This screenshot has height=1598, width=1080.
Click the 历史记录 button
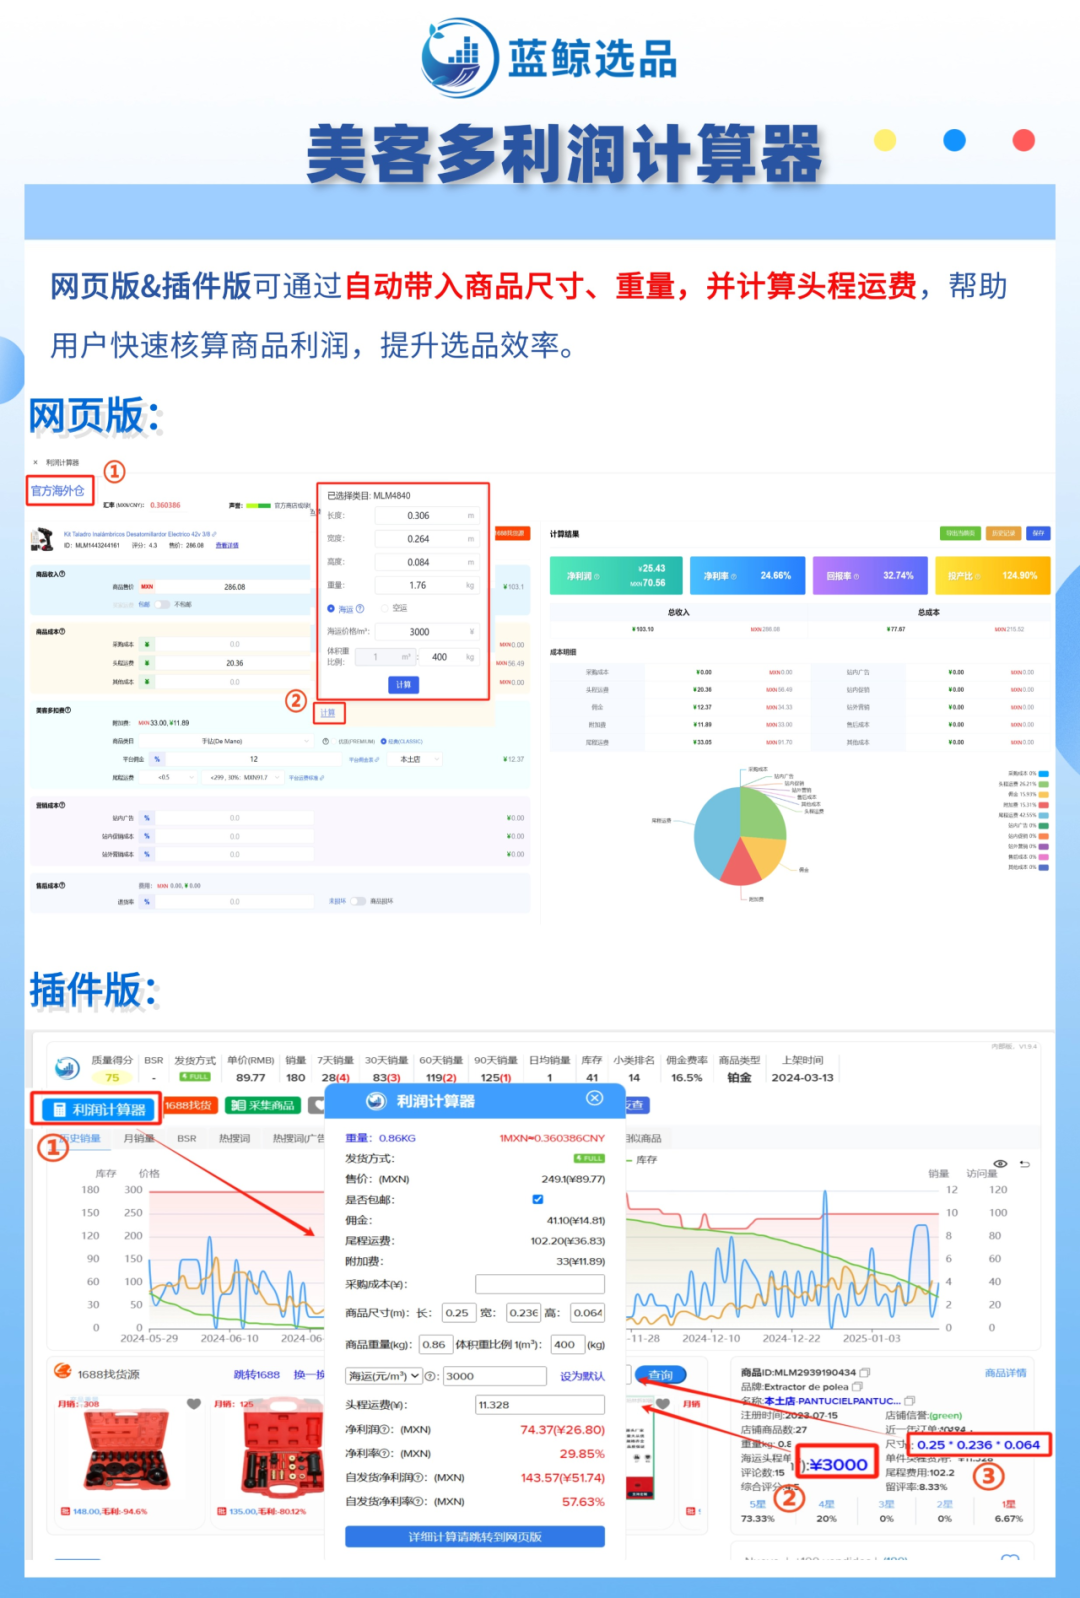(1003, 533)
